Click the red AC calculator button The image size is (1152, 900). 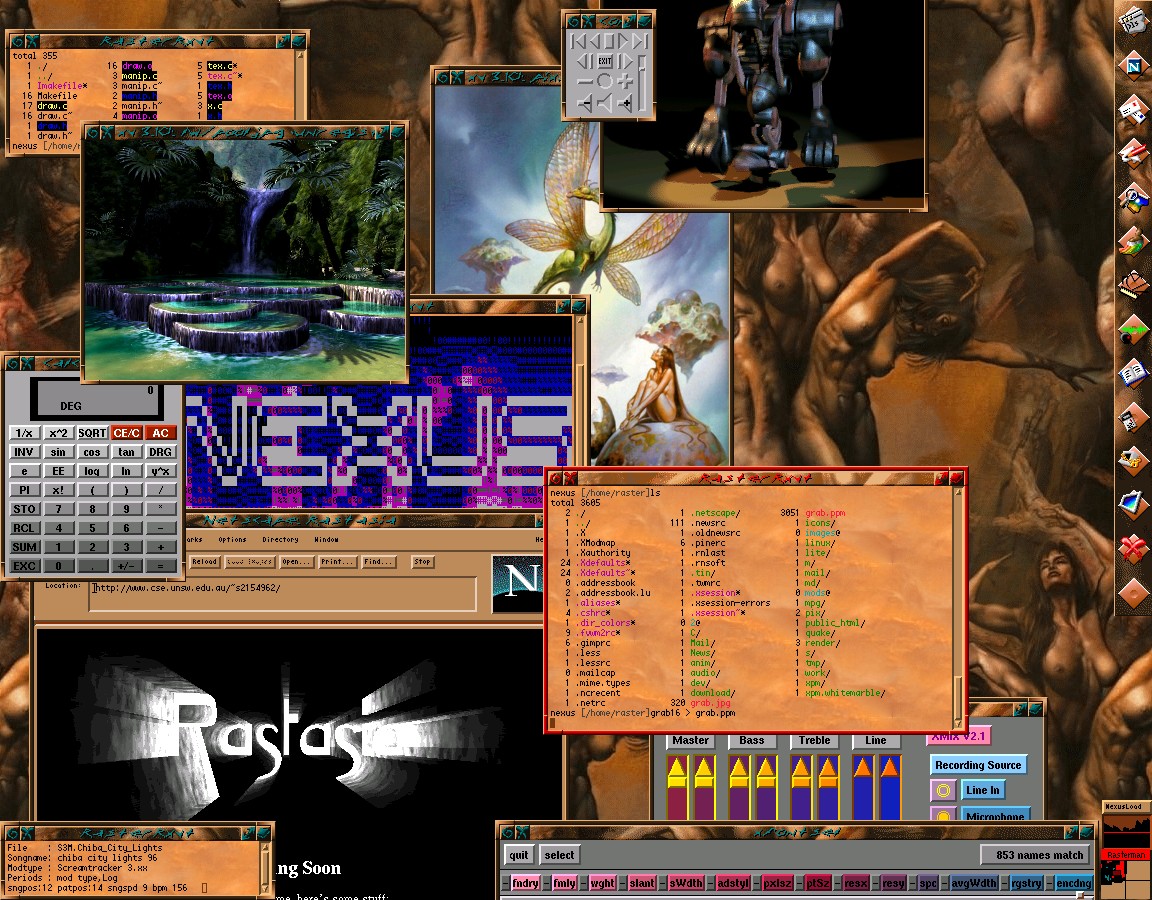pos(160,433)
